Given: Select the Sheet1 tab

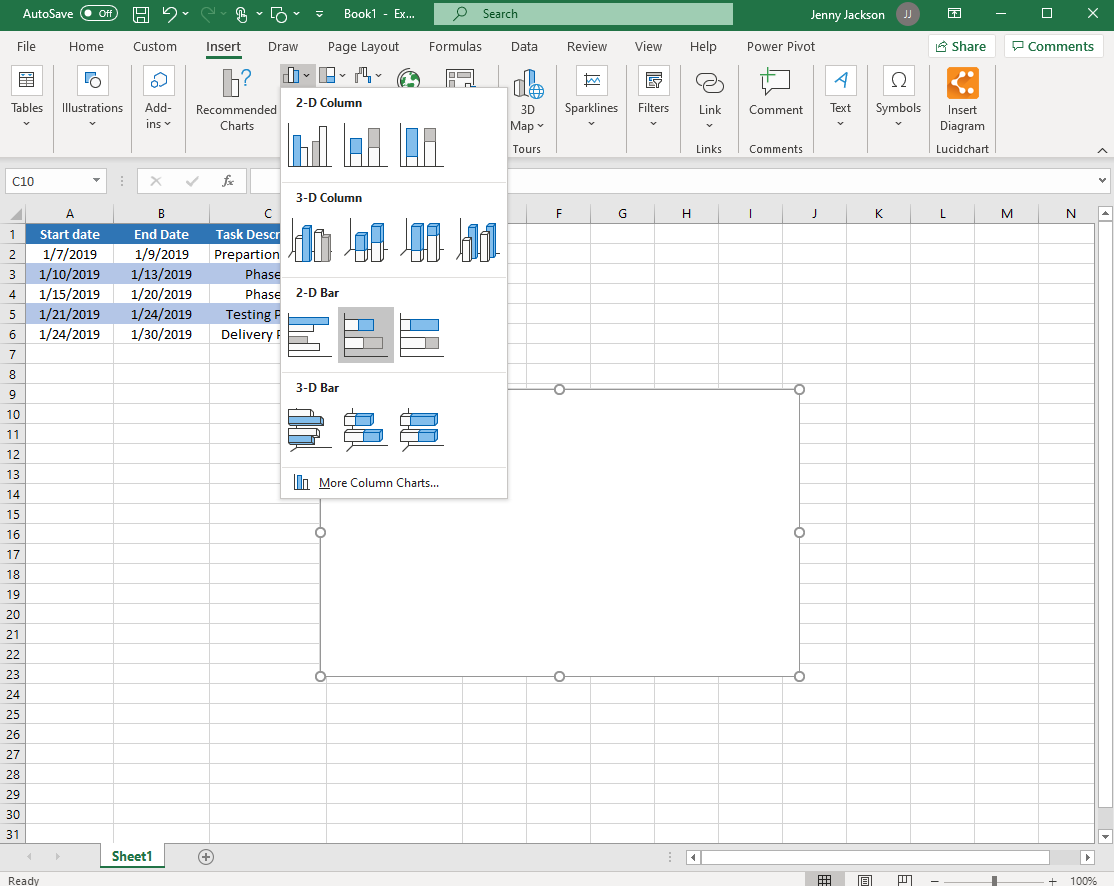Looking at the screenshot, I should pos(131,856).
